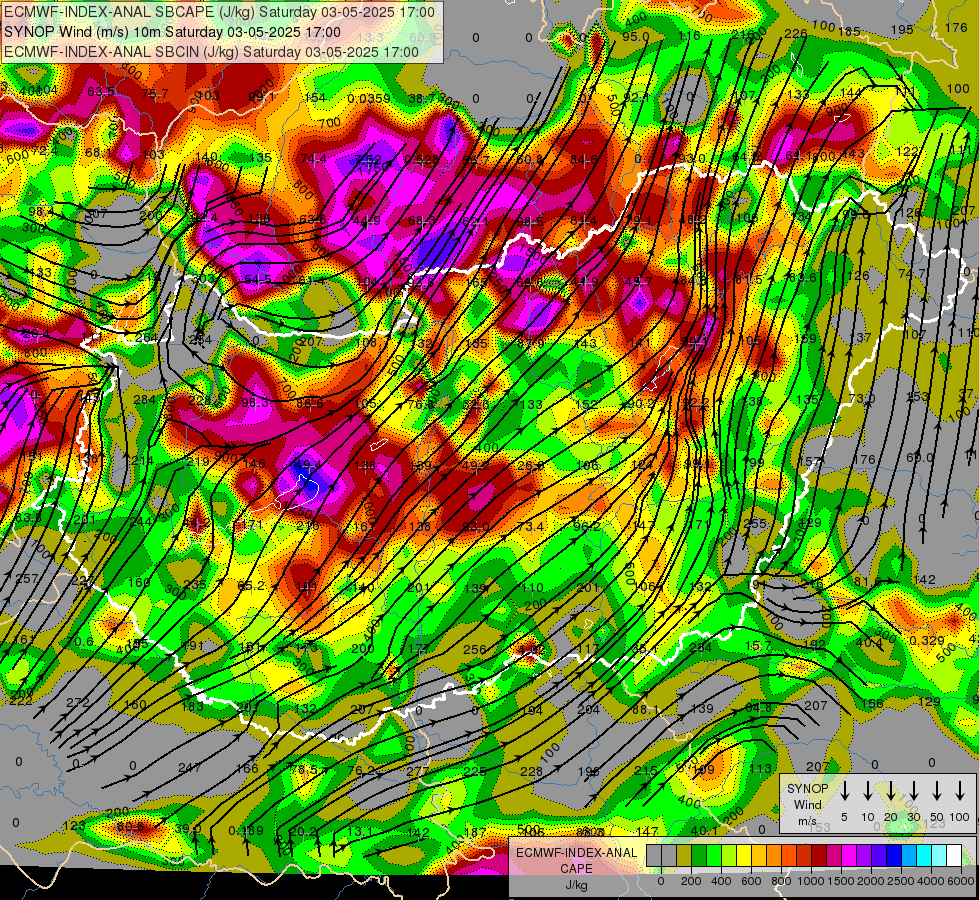The height and width of the screenshot is (900, 979).
Task: Click the ECMWF-INDEX-ANAL legend label
Action: (576, 853)
